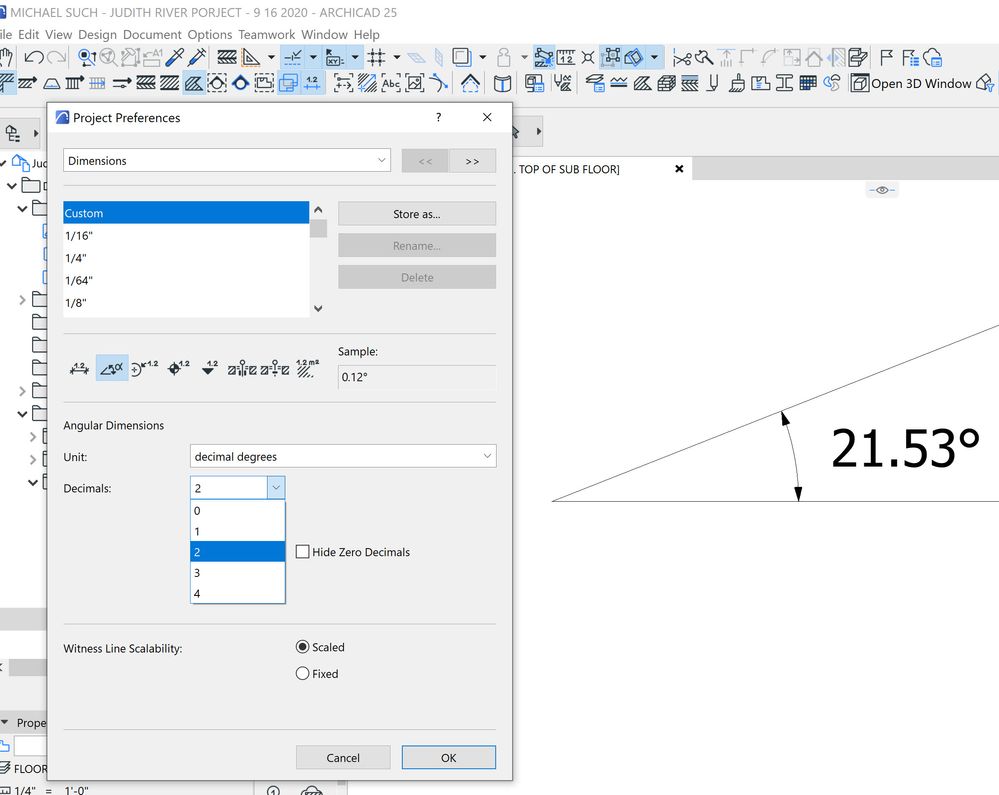The width and height of the screenshot is (999, 795).
Task: Click the cloud teamwork icon
Action: [933, 58]
